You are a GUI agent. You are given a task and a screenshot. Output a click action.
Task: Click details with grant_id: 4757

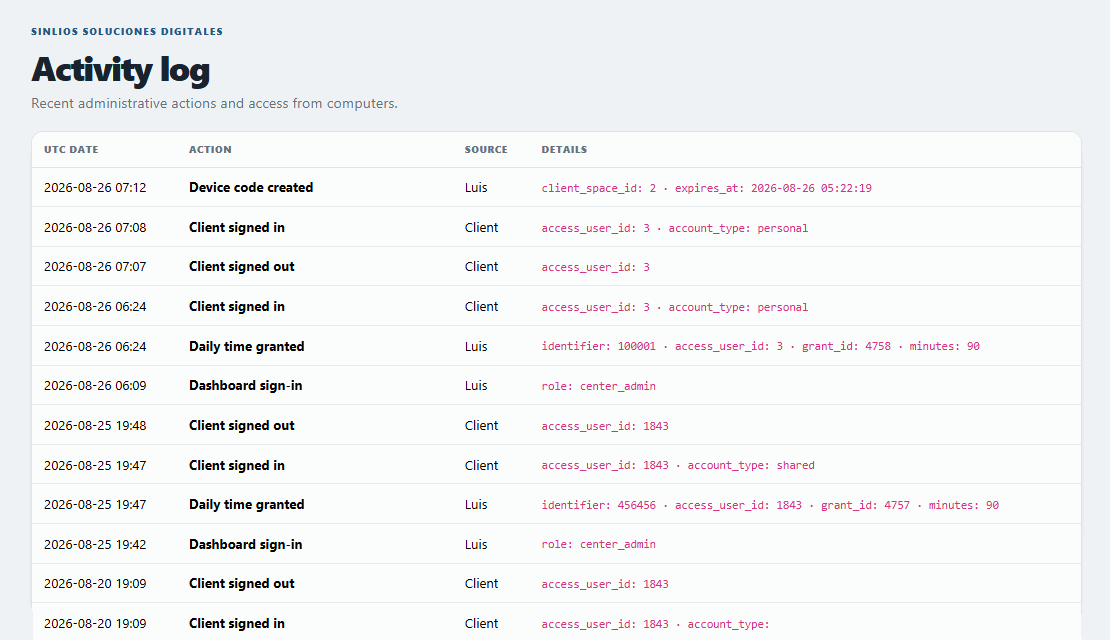tap(770, 505)
